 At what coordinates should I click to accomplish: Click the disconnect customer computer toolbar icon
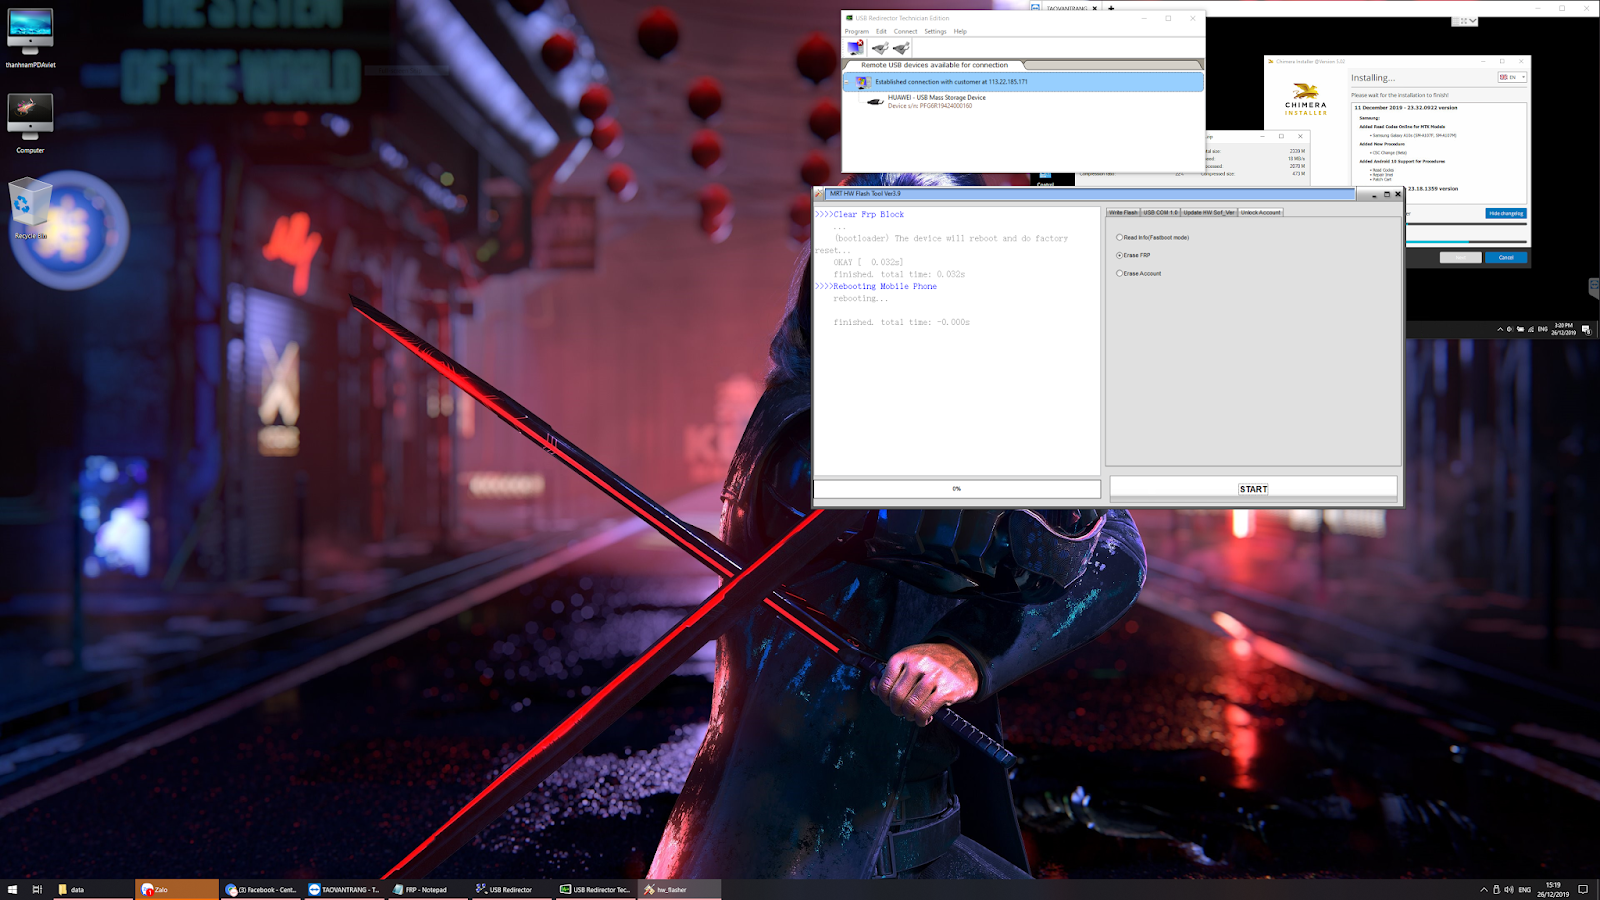coord(856,47)
